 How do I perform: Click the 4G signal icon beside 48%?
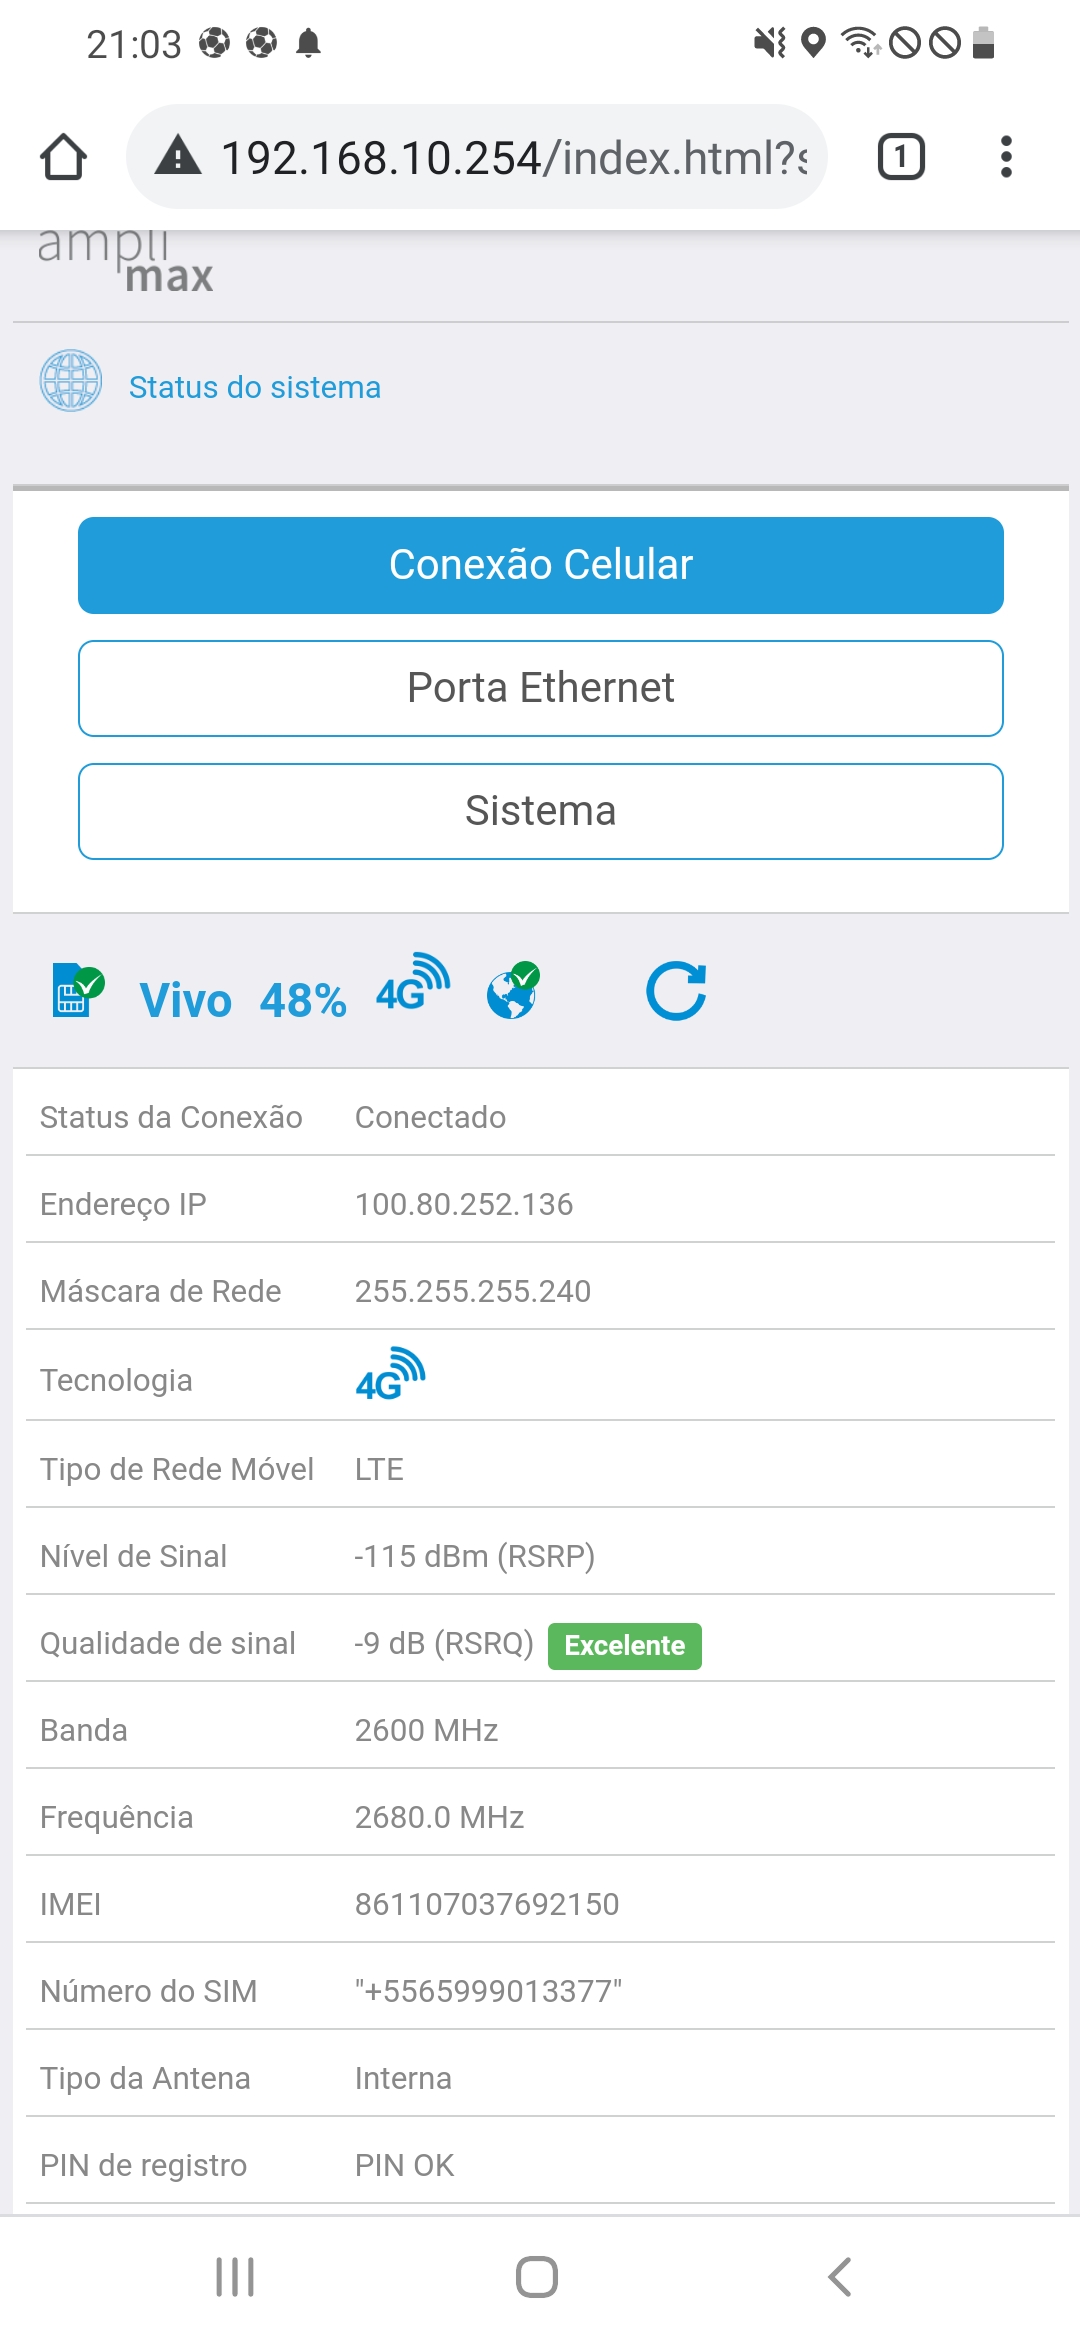tap(412, 984)
